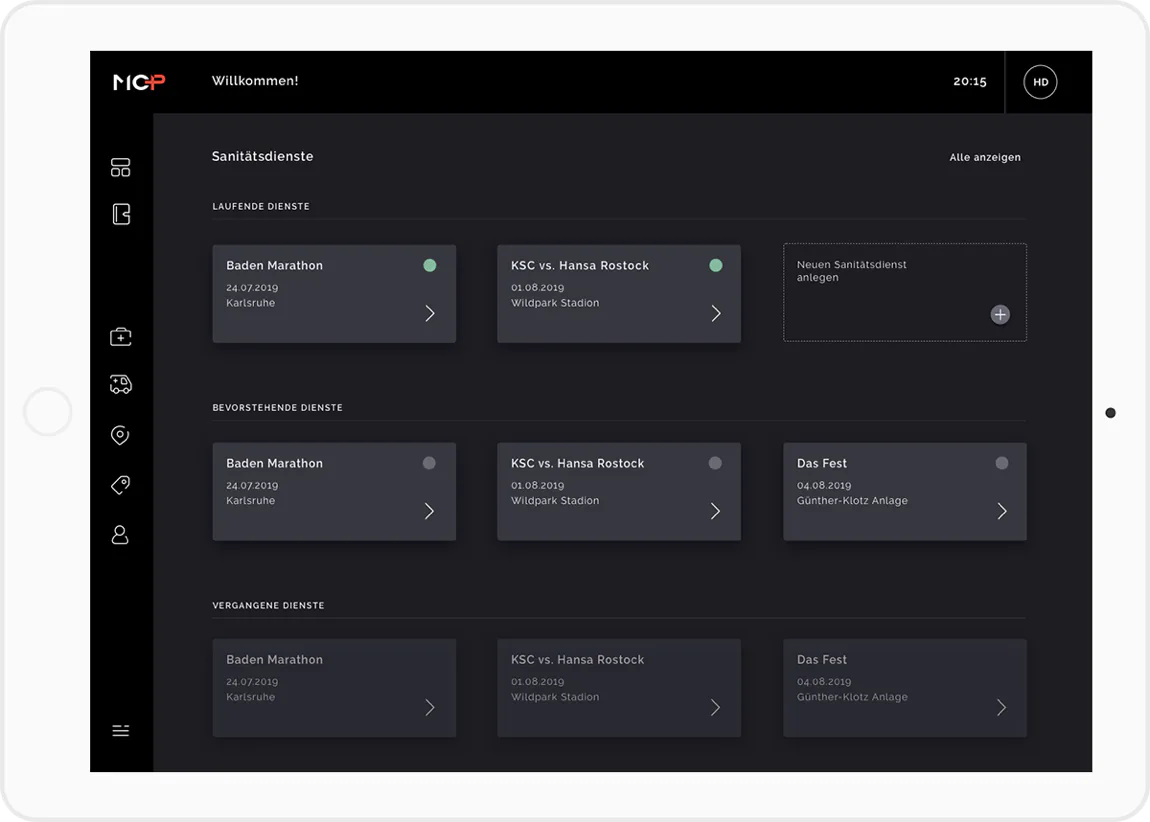Open running Baden Marathon via its chevron arrow

[430, 314]
